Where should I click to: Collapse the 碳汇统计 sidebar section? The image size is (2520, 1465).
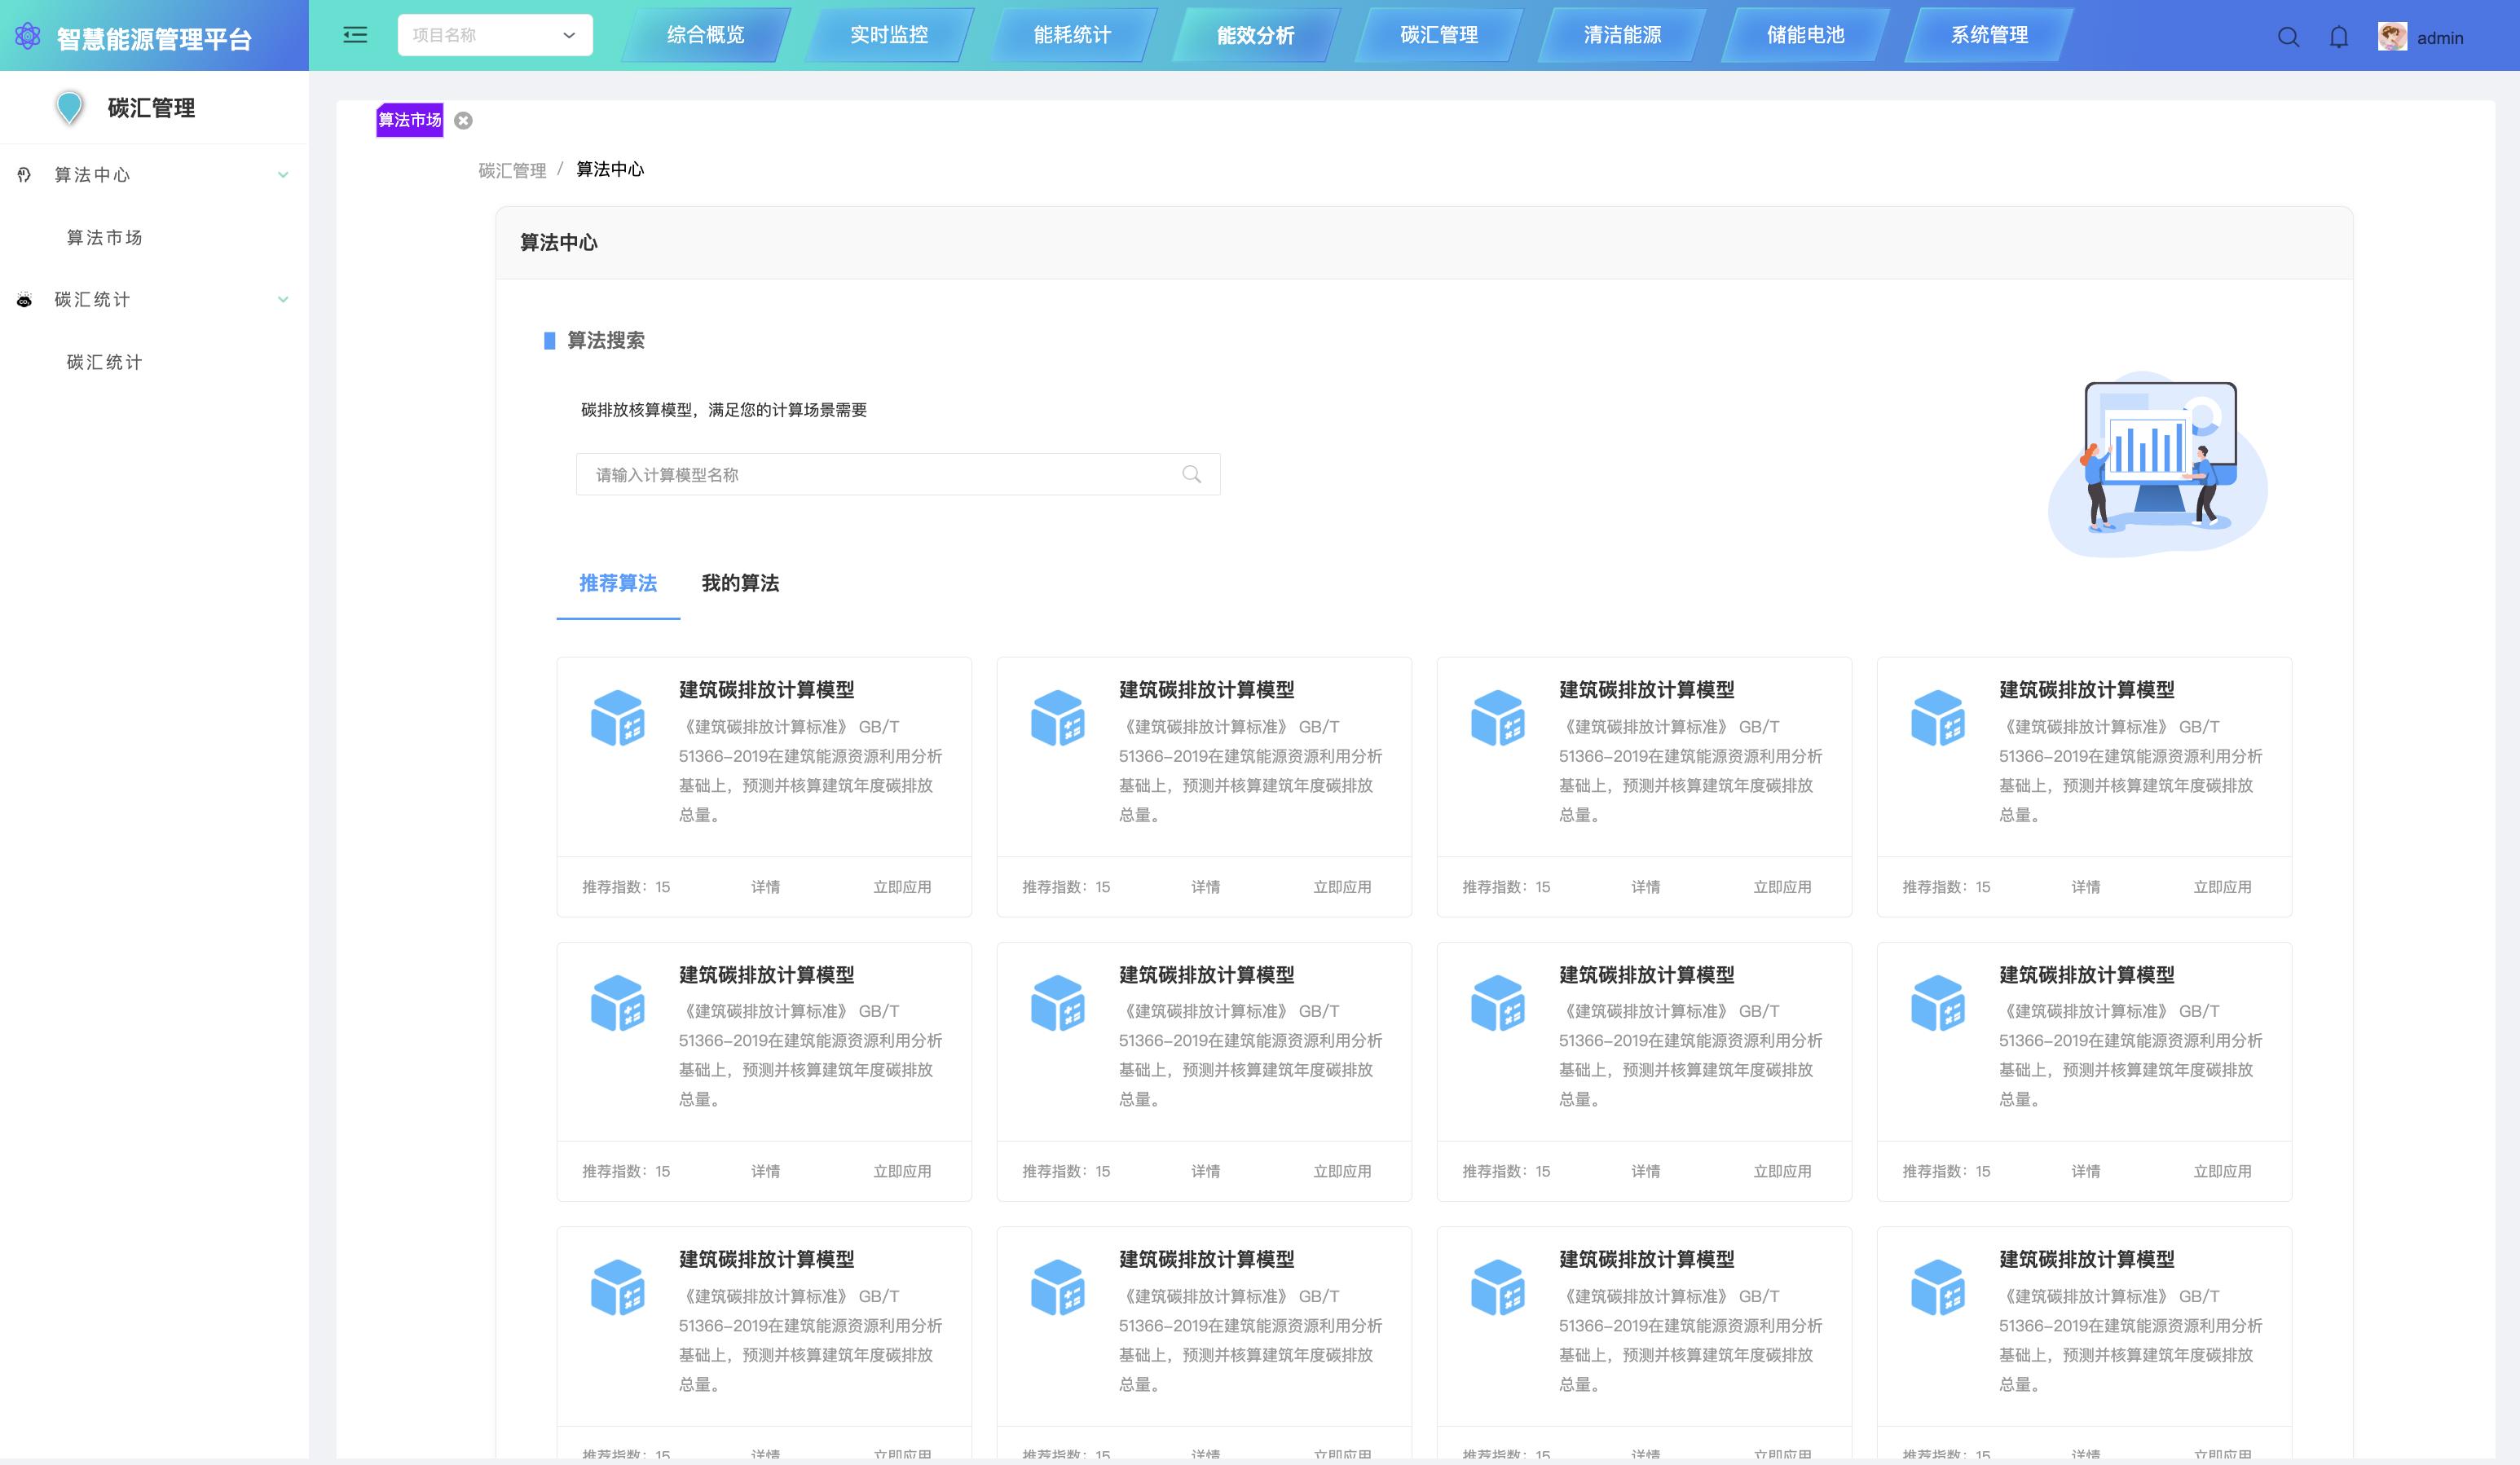coord(283,299)
